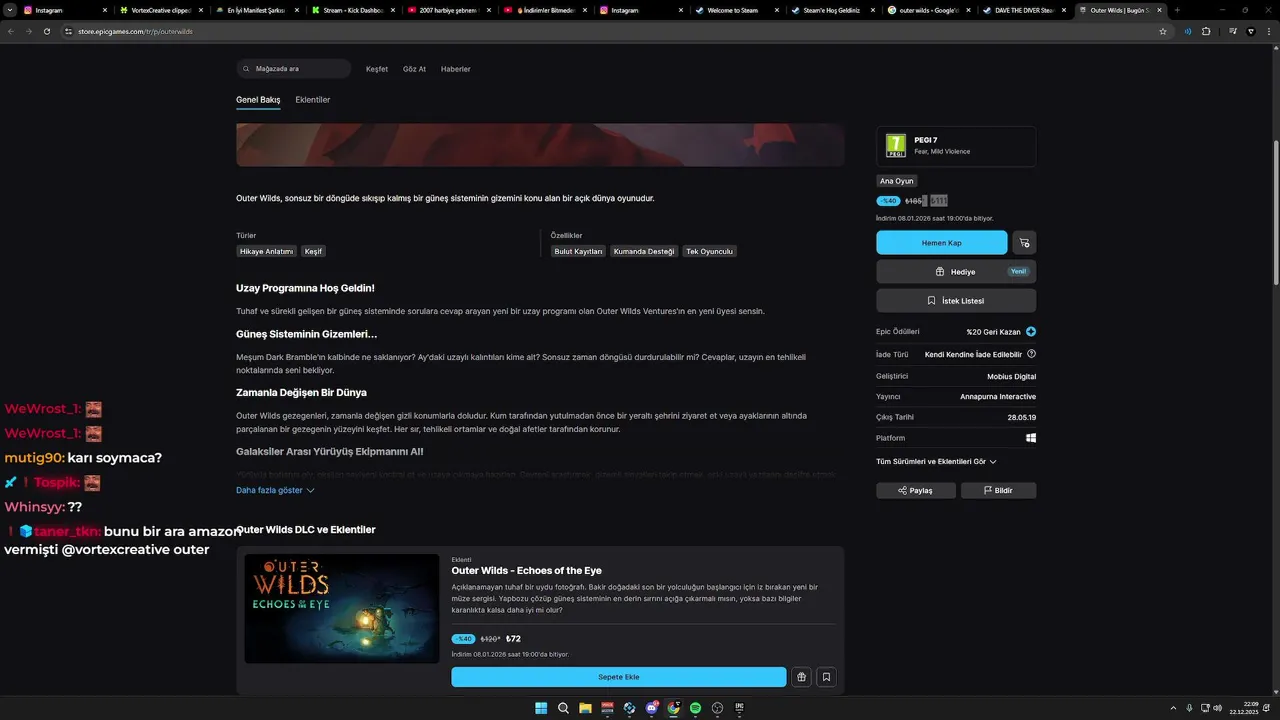
Task: Click the Hemen Kap button
Action: pyautogui.click(x=942, y=243)
